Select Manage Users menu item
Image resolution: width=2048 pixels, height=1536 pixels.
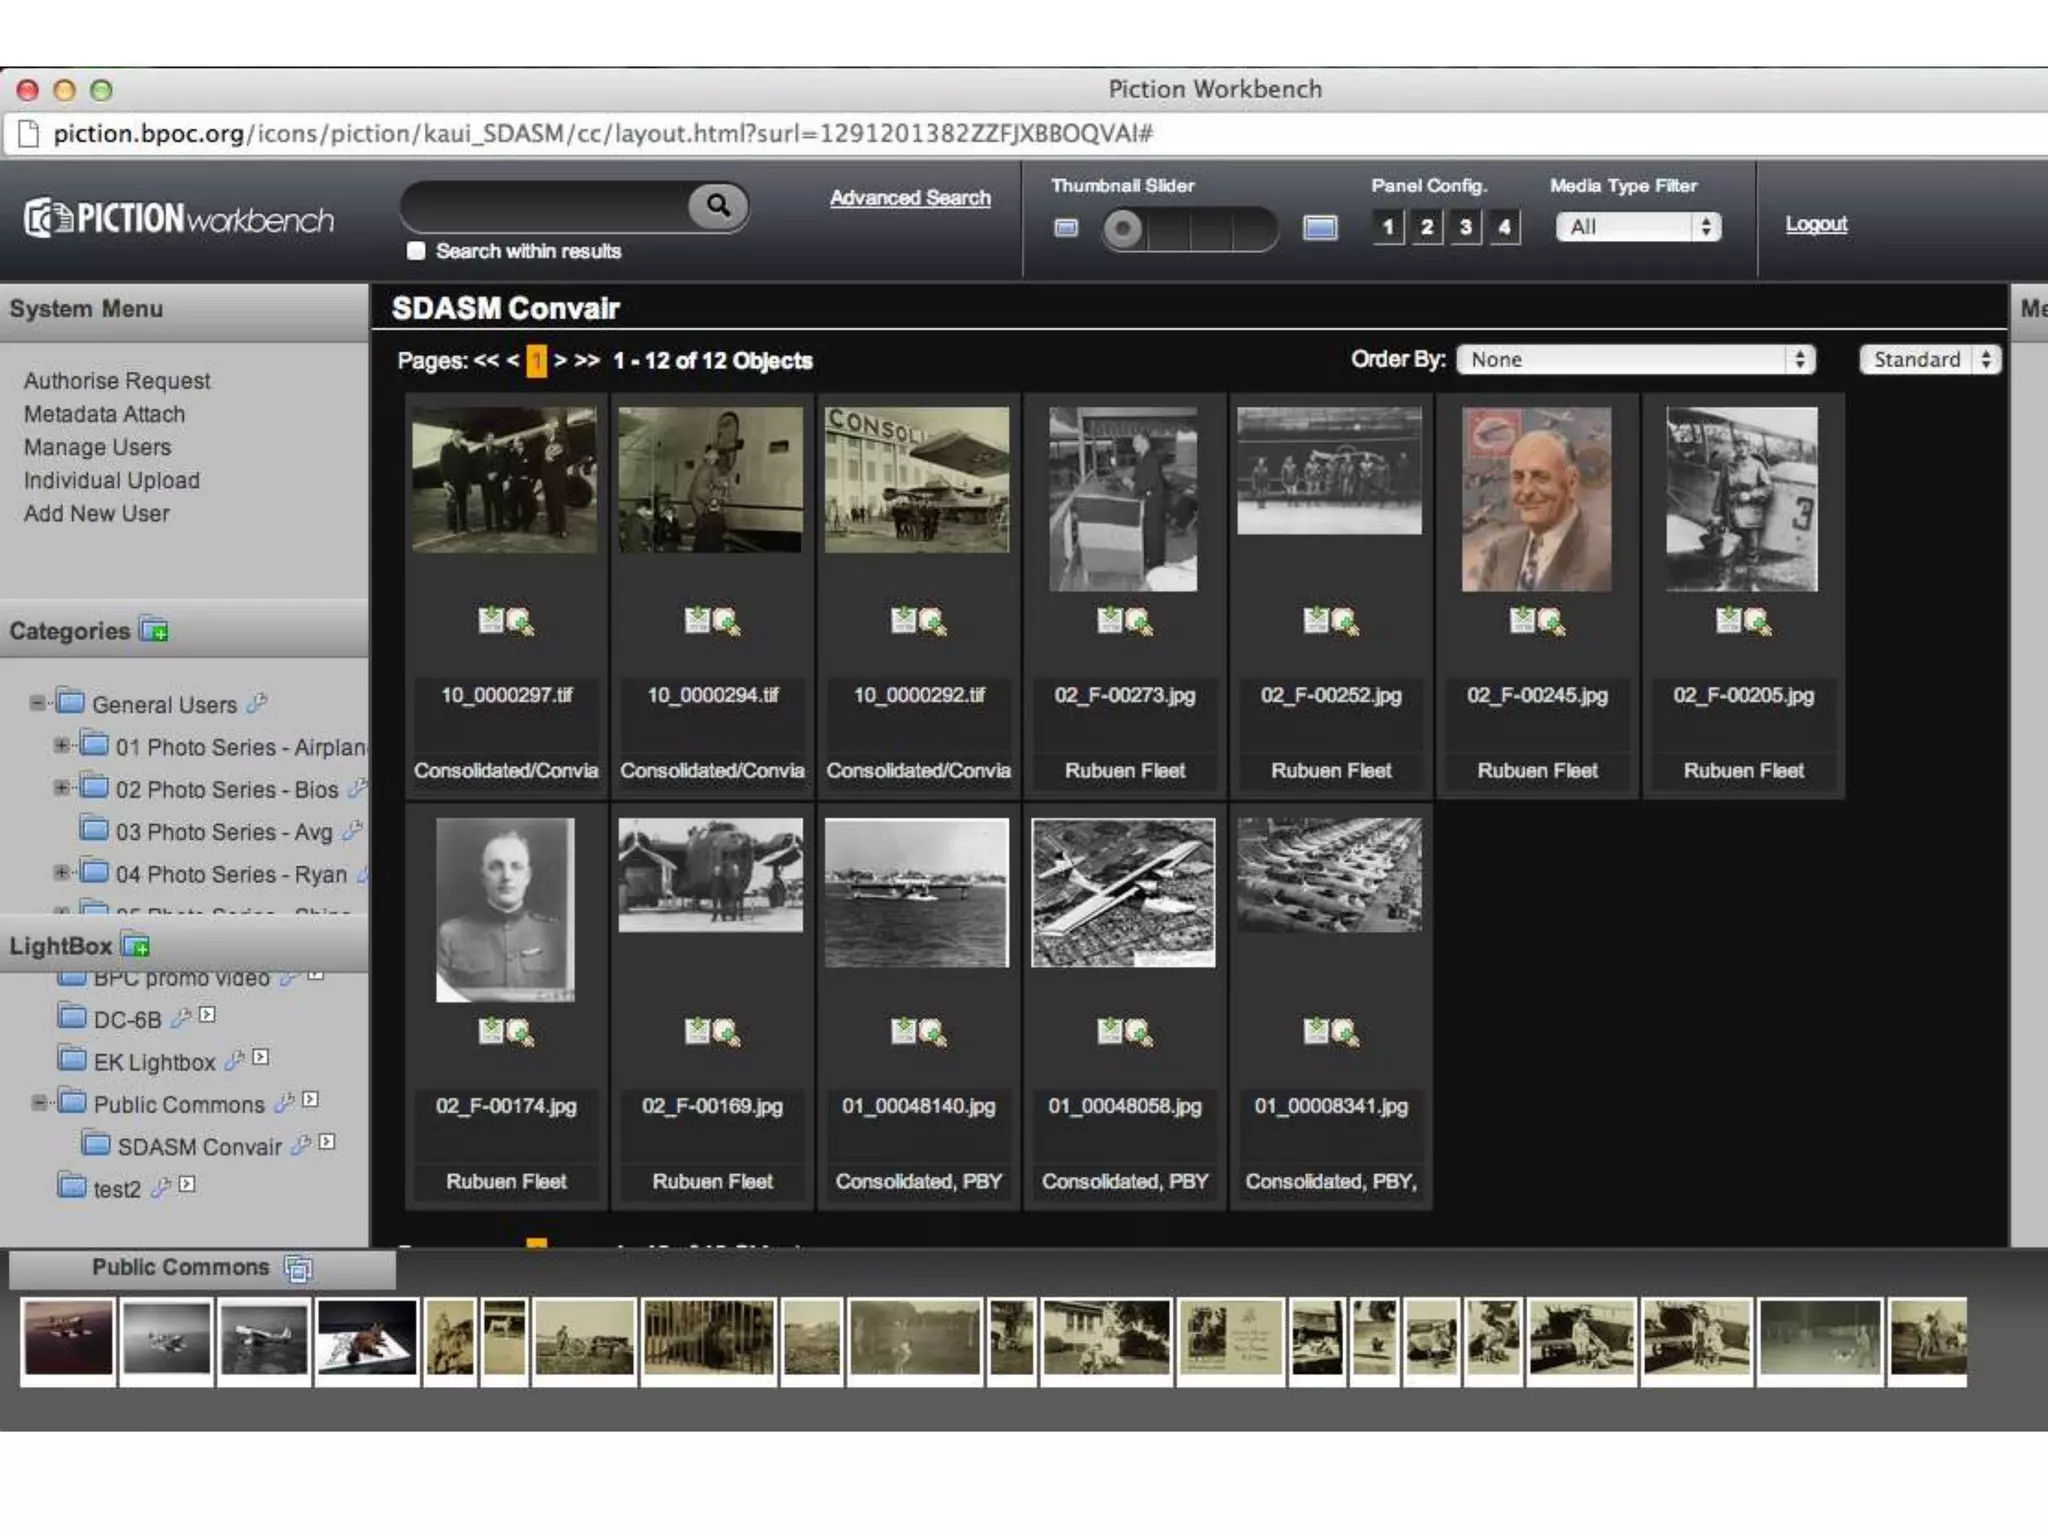pyautogui.click(x=97, y=447)
